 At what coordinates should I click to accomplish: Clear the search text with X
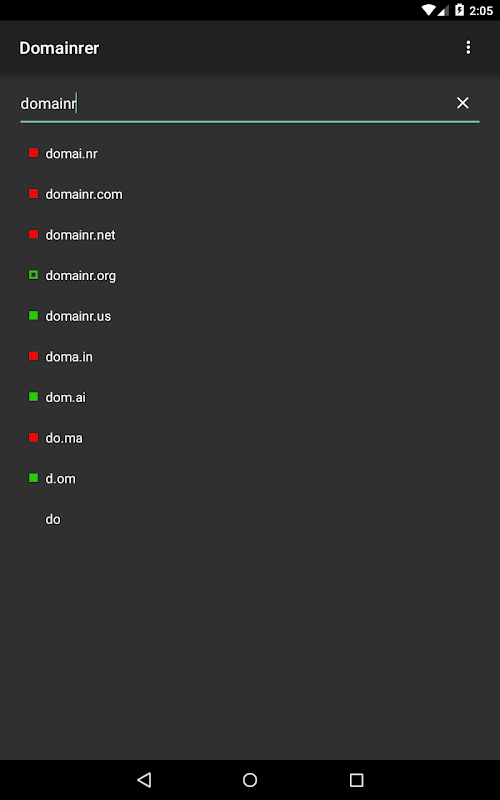462,103
